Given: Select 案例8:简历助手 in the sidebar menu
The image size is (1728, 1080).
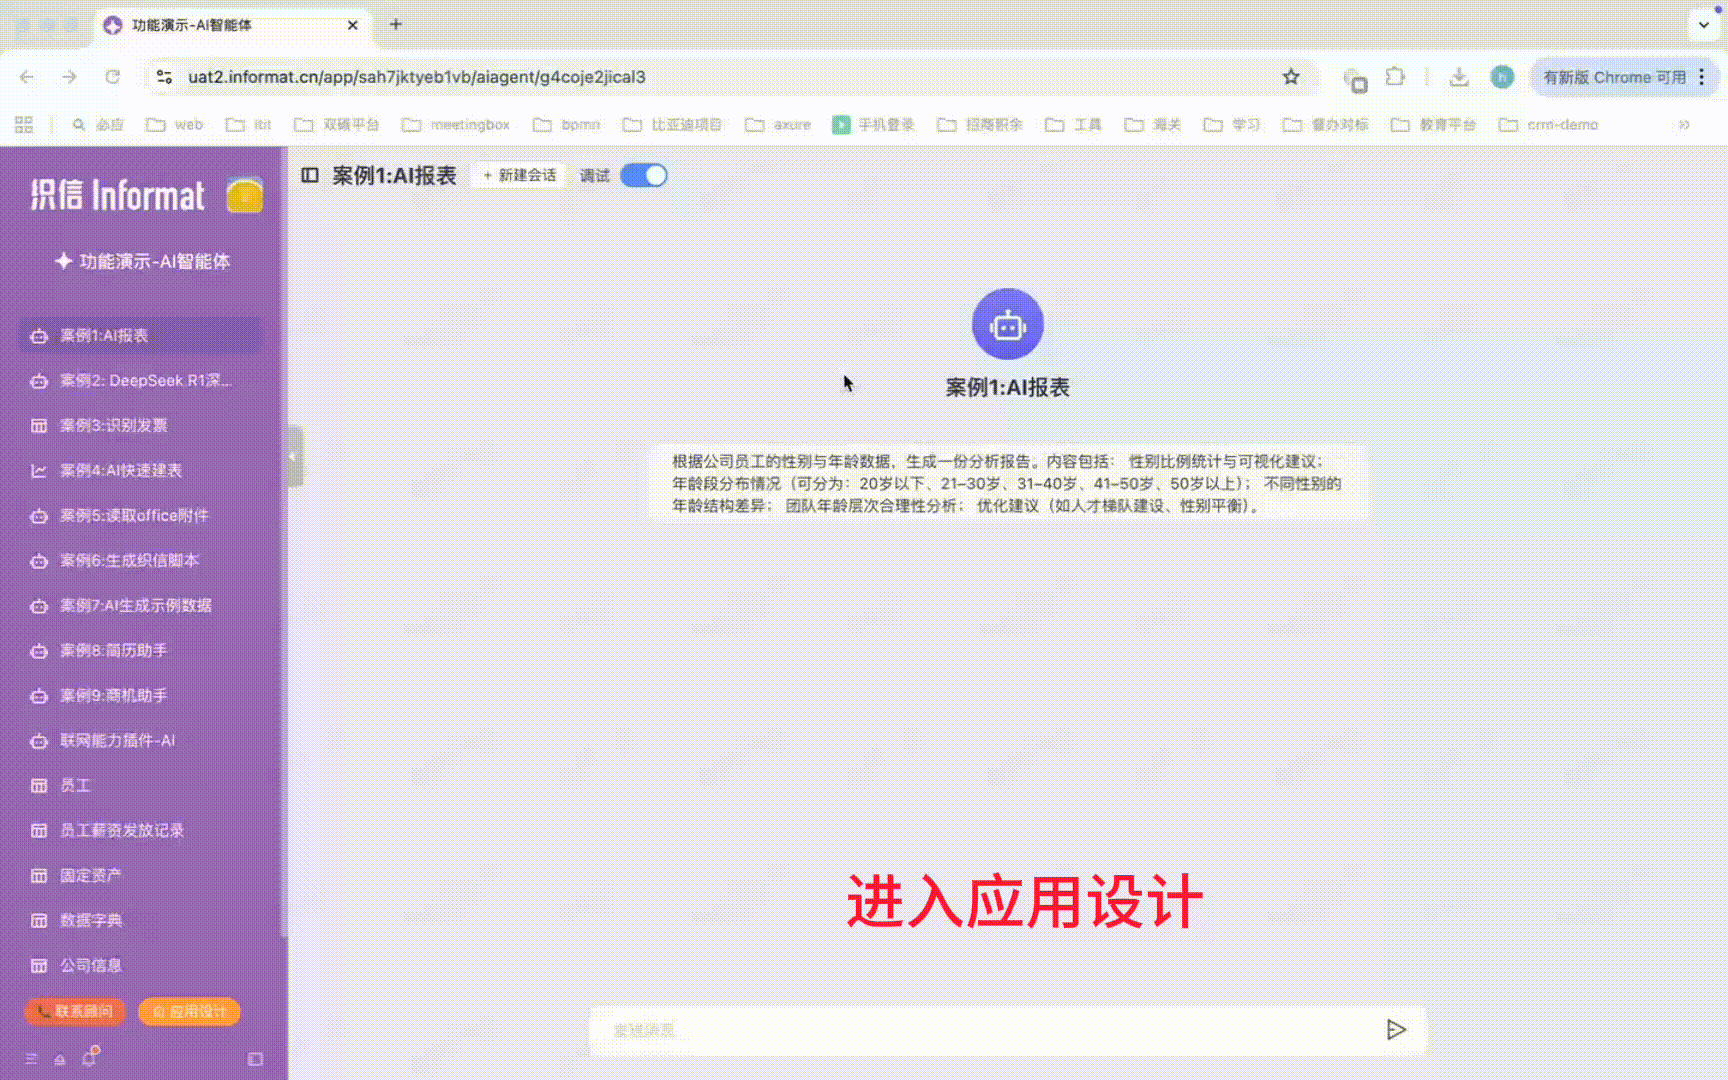Looking at the screenshot, I should point(113,650).
